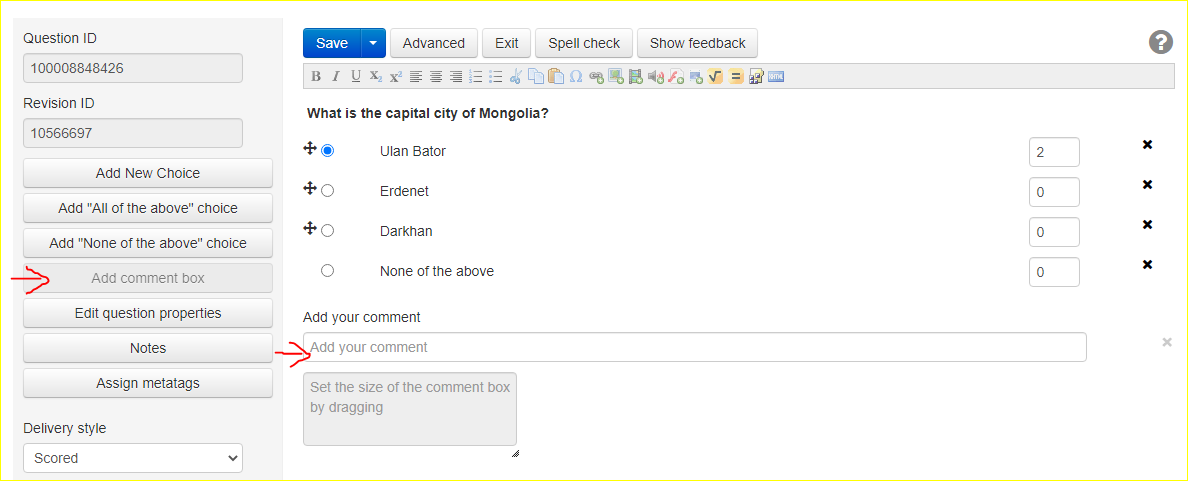This screenshot has height=481, width=1188.
Task: Click the Ulan Bator score field
Action: [1054, 152]
